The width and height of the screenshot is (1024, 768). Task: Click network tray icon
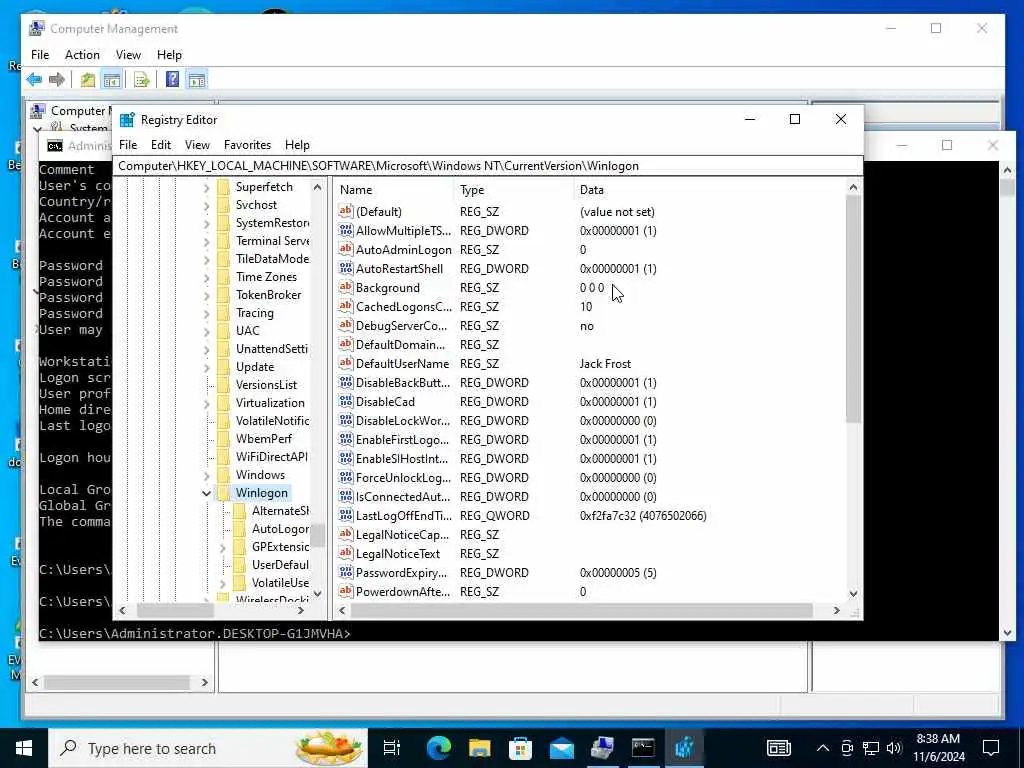[x=871, y=748]
